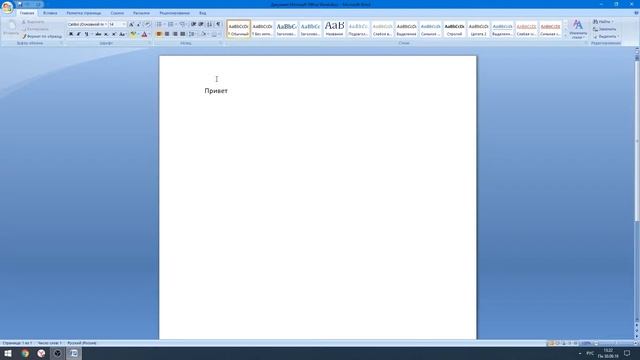
Task: Click the Superscript icon
Action: 114,34
